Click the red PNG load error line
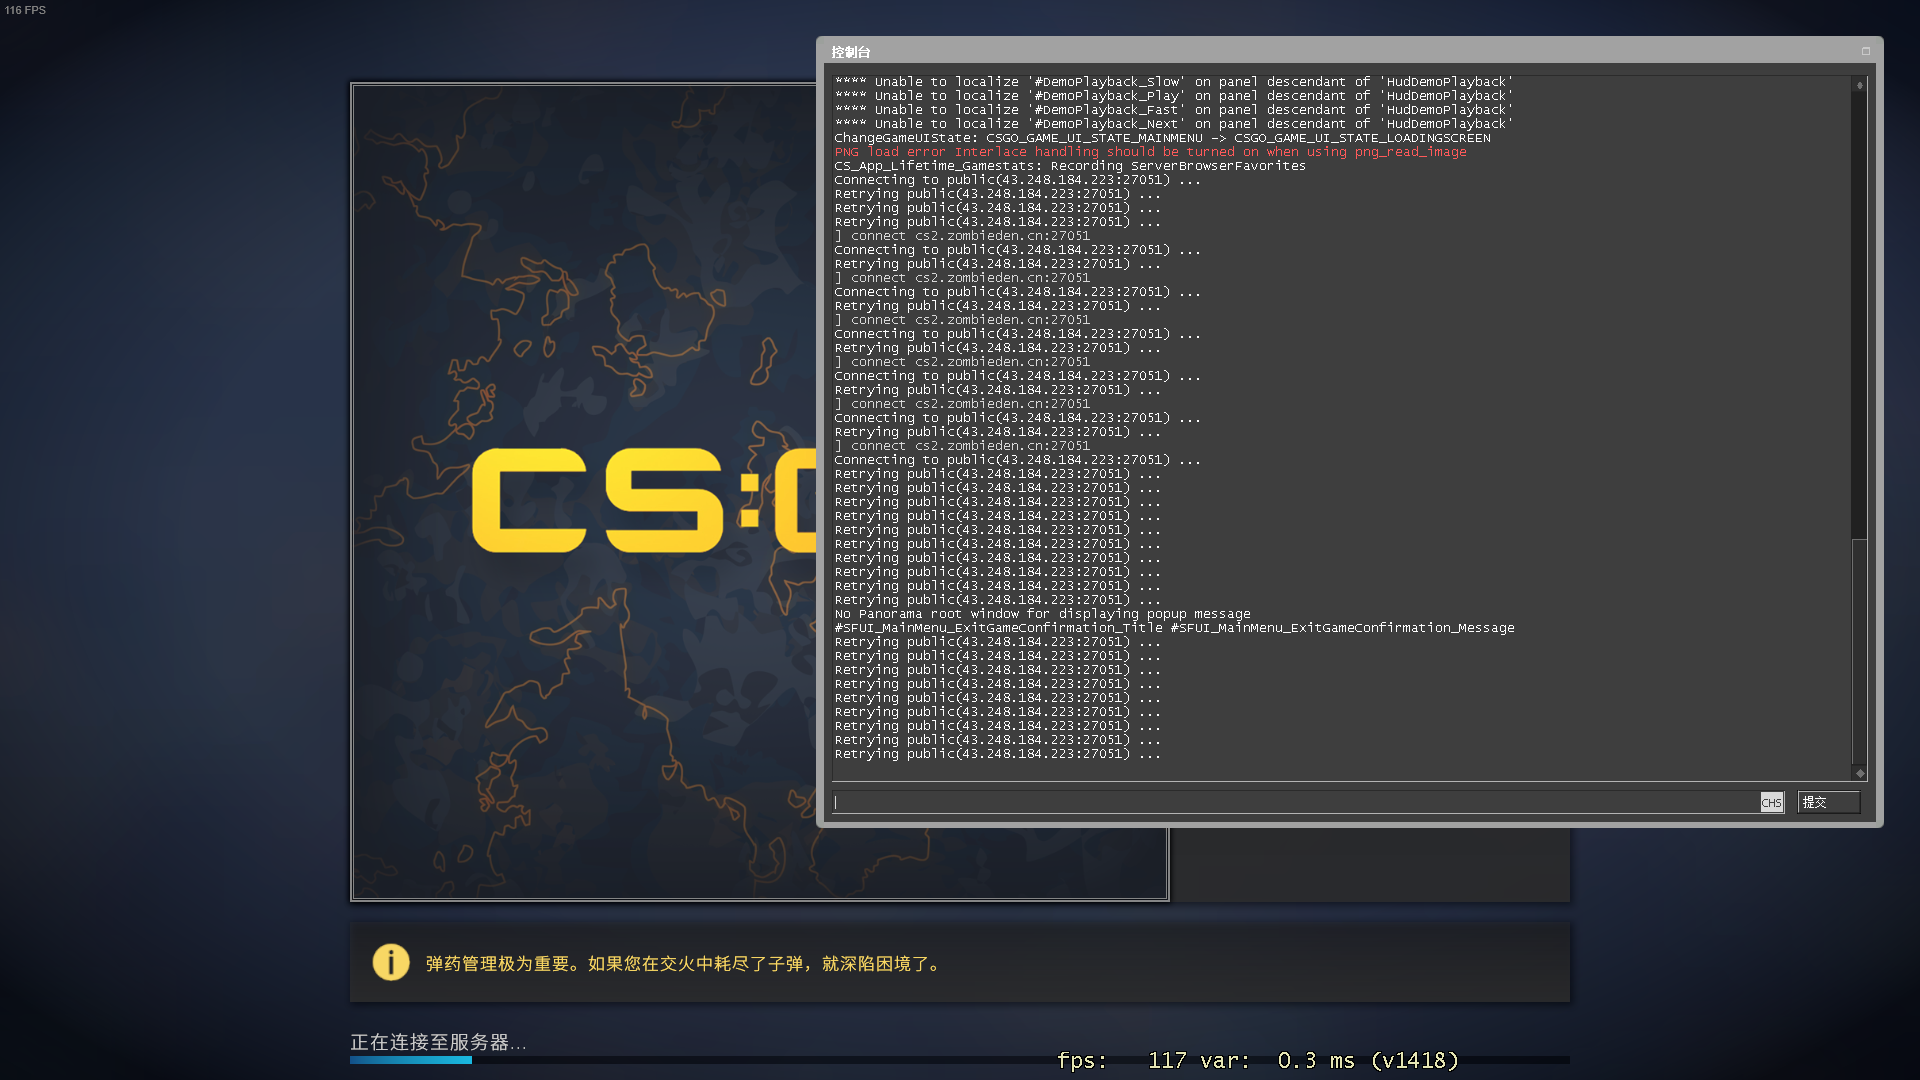The width and height of the screenshot is (1920, 1080). pos(1150,152)
